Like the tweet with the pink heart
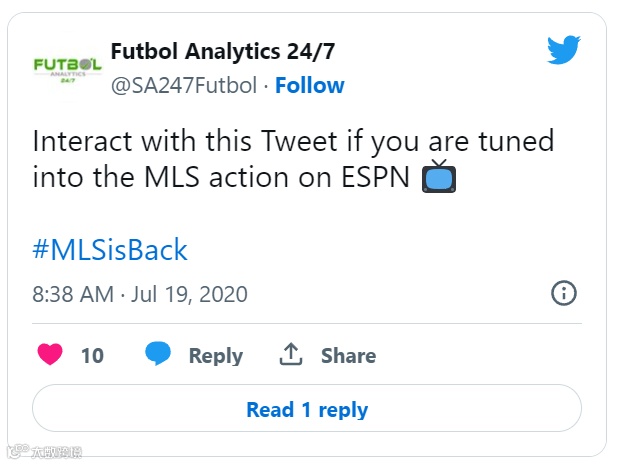The width and height of the screenshot is (617, 465). tap(50, 354)
